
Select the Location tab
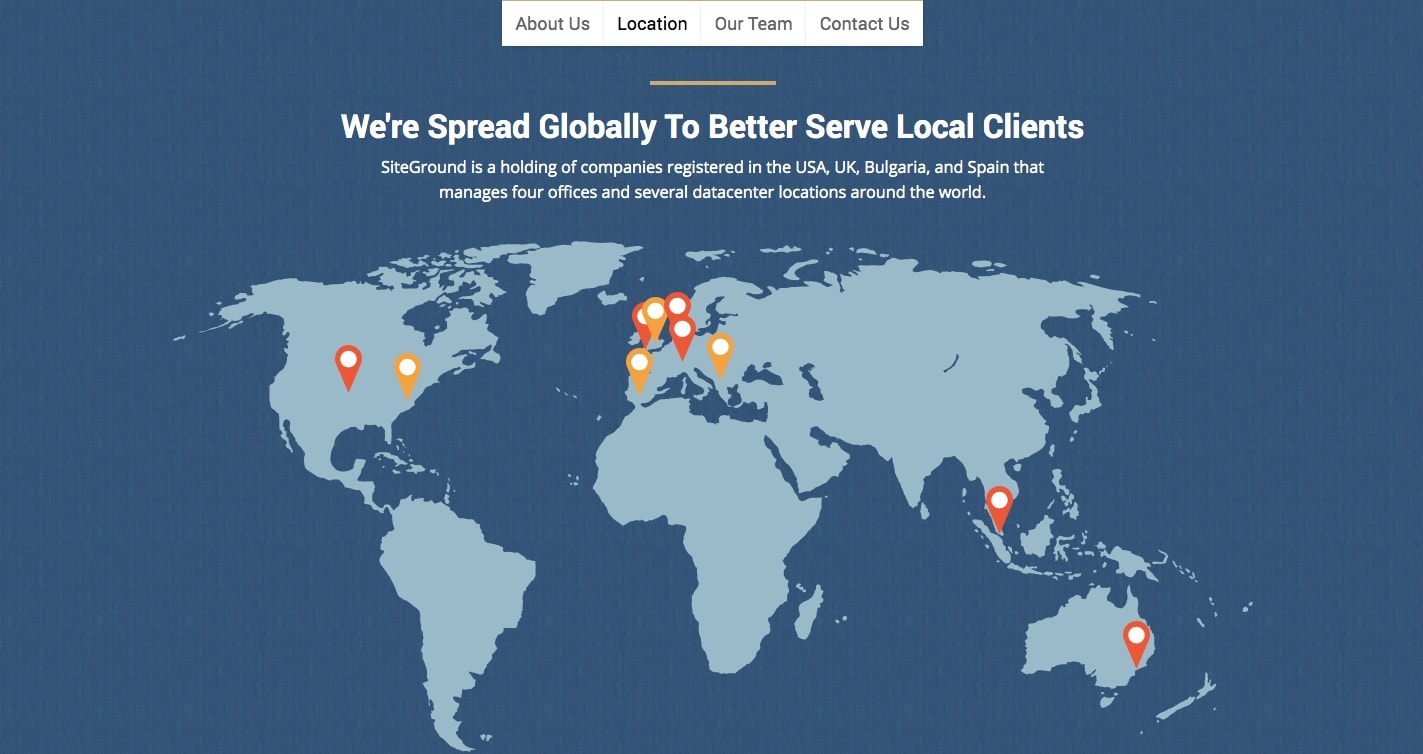tap(652, 24)
